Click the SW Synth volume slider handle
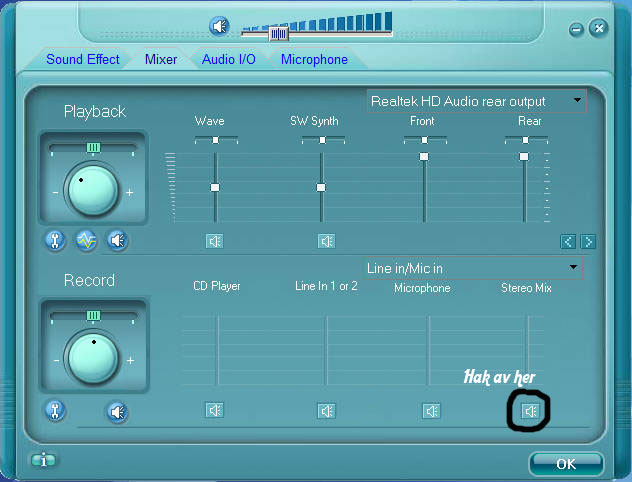The height and width of the screenshot is (482, 632). pyautogui.click(x=321, y=187)
